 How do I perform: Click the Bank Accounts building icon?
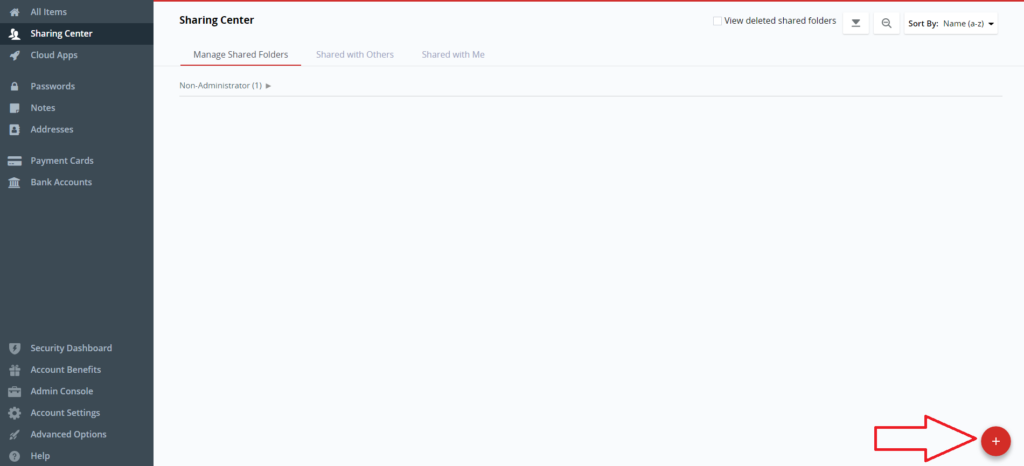[x=14, y=182]
